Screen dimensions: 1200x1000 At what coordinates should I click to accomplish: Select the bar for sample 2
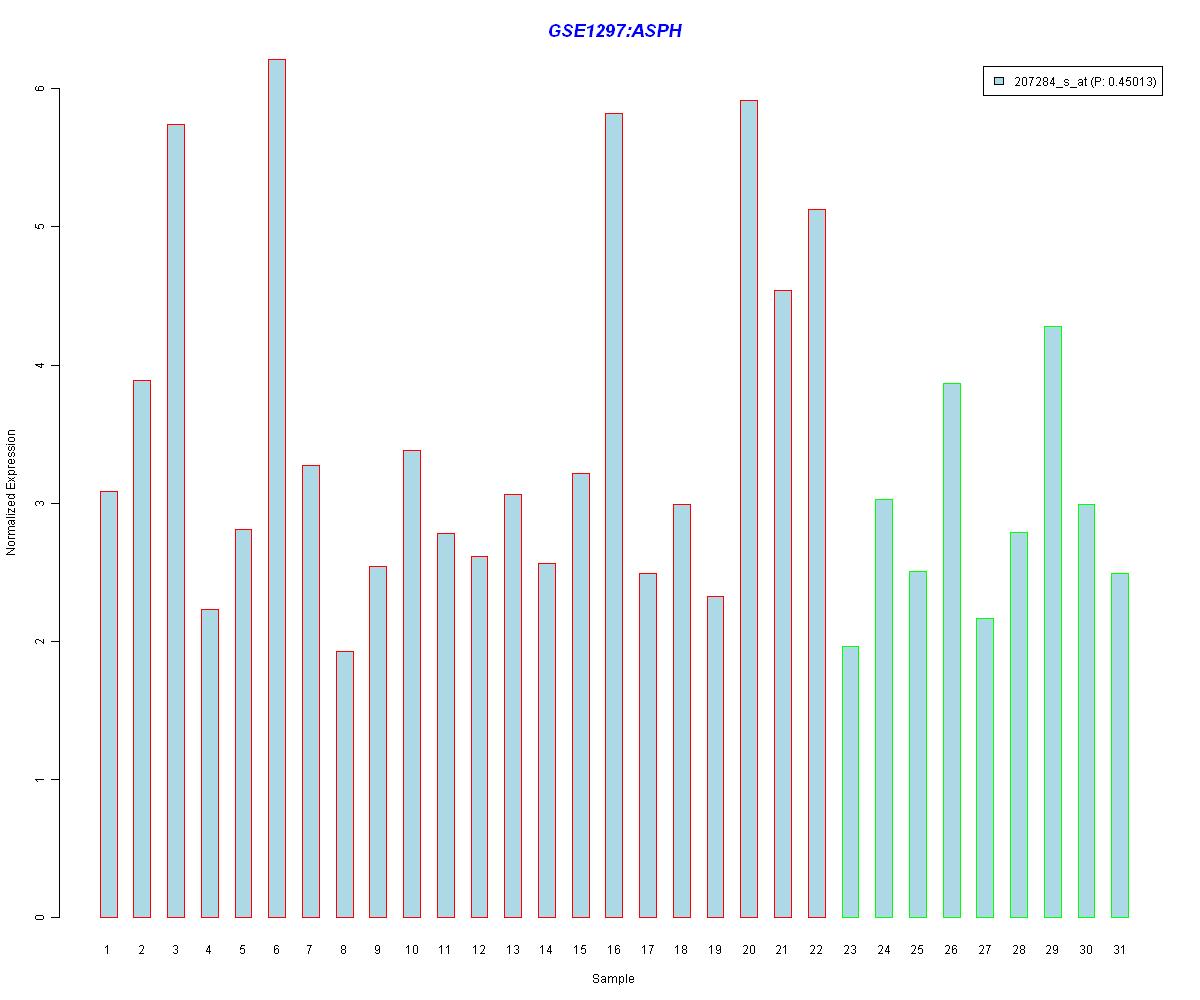click(x=142, y=649)
